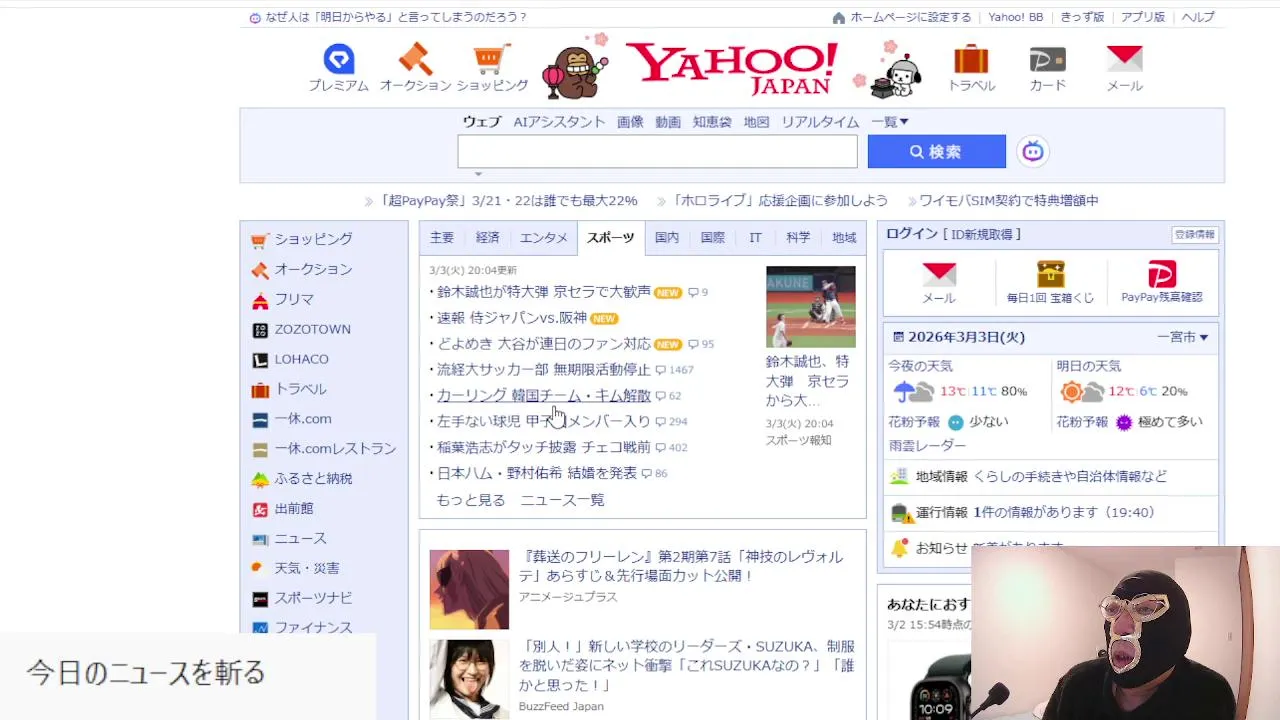1280x720 pixels.
Task: Click the home icon for ホームページに設定する
Action: tap(839, 17)
